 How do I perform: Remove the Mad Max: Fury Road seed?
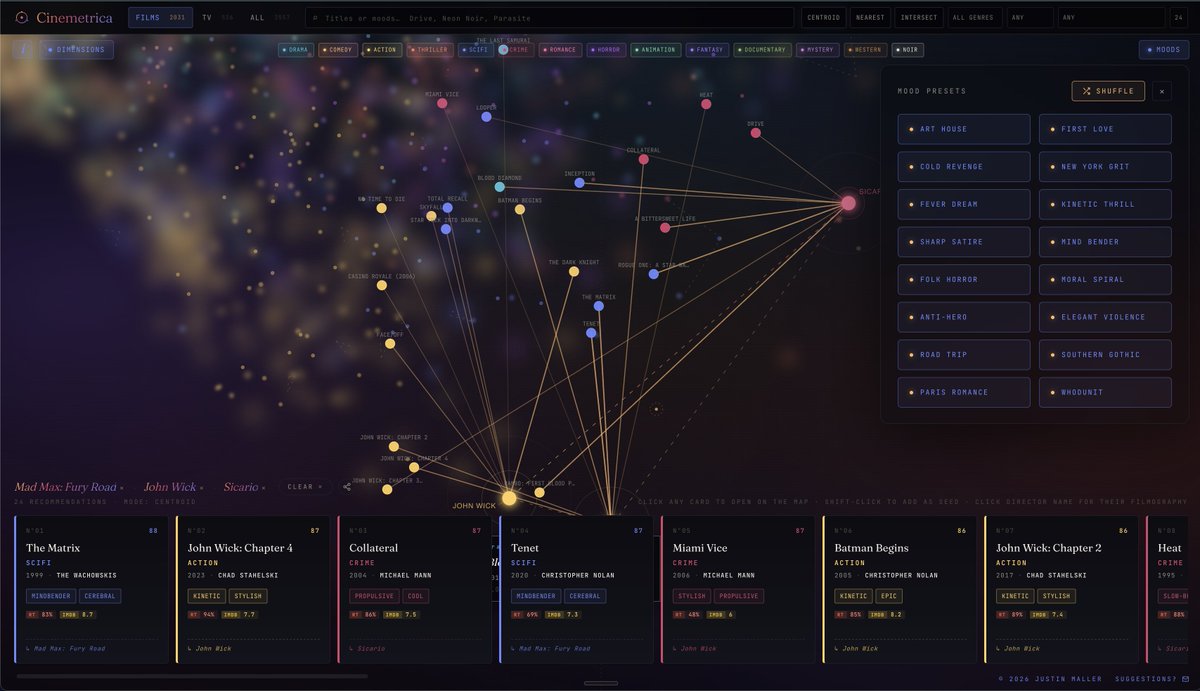point(122,488)
